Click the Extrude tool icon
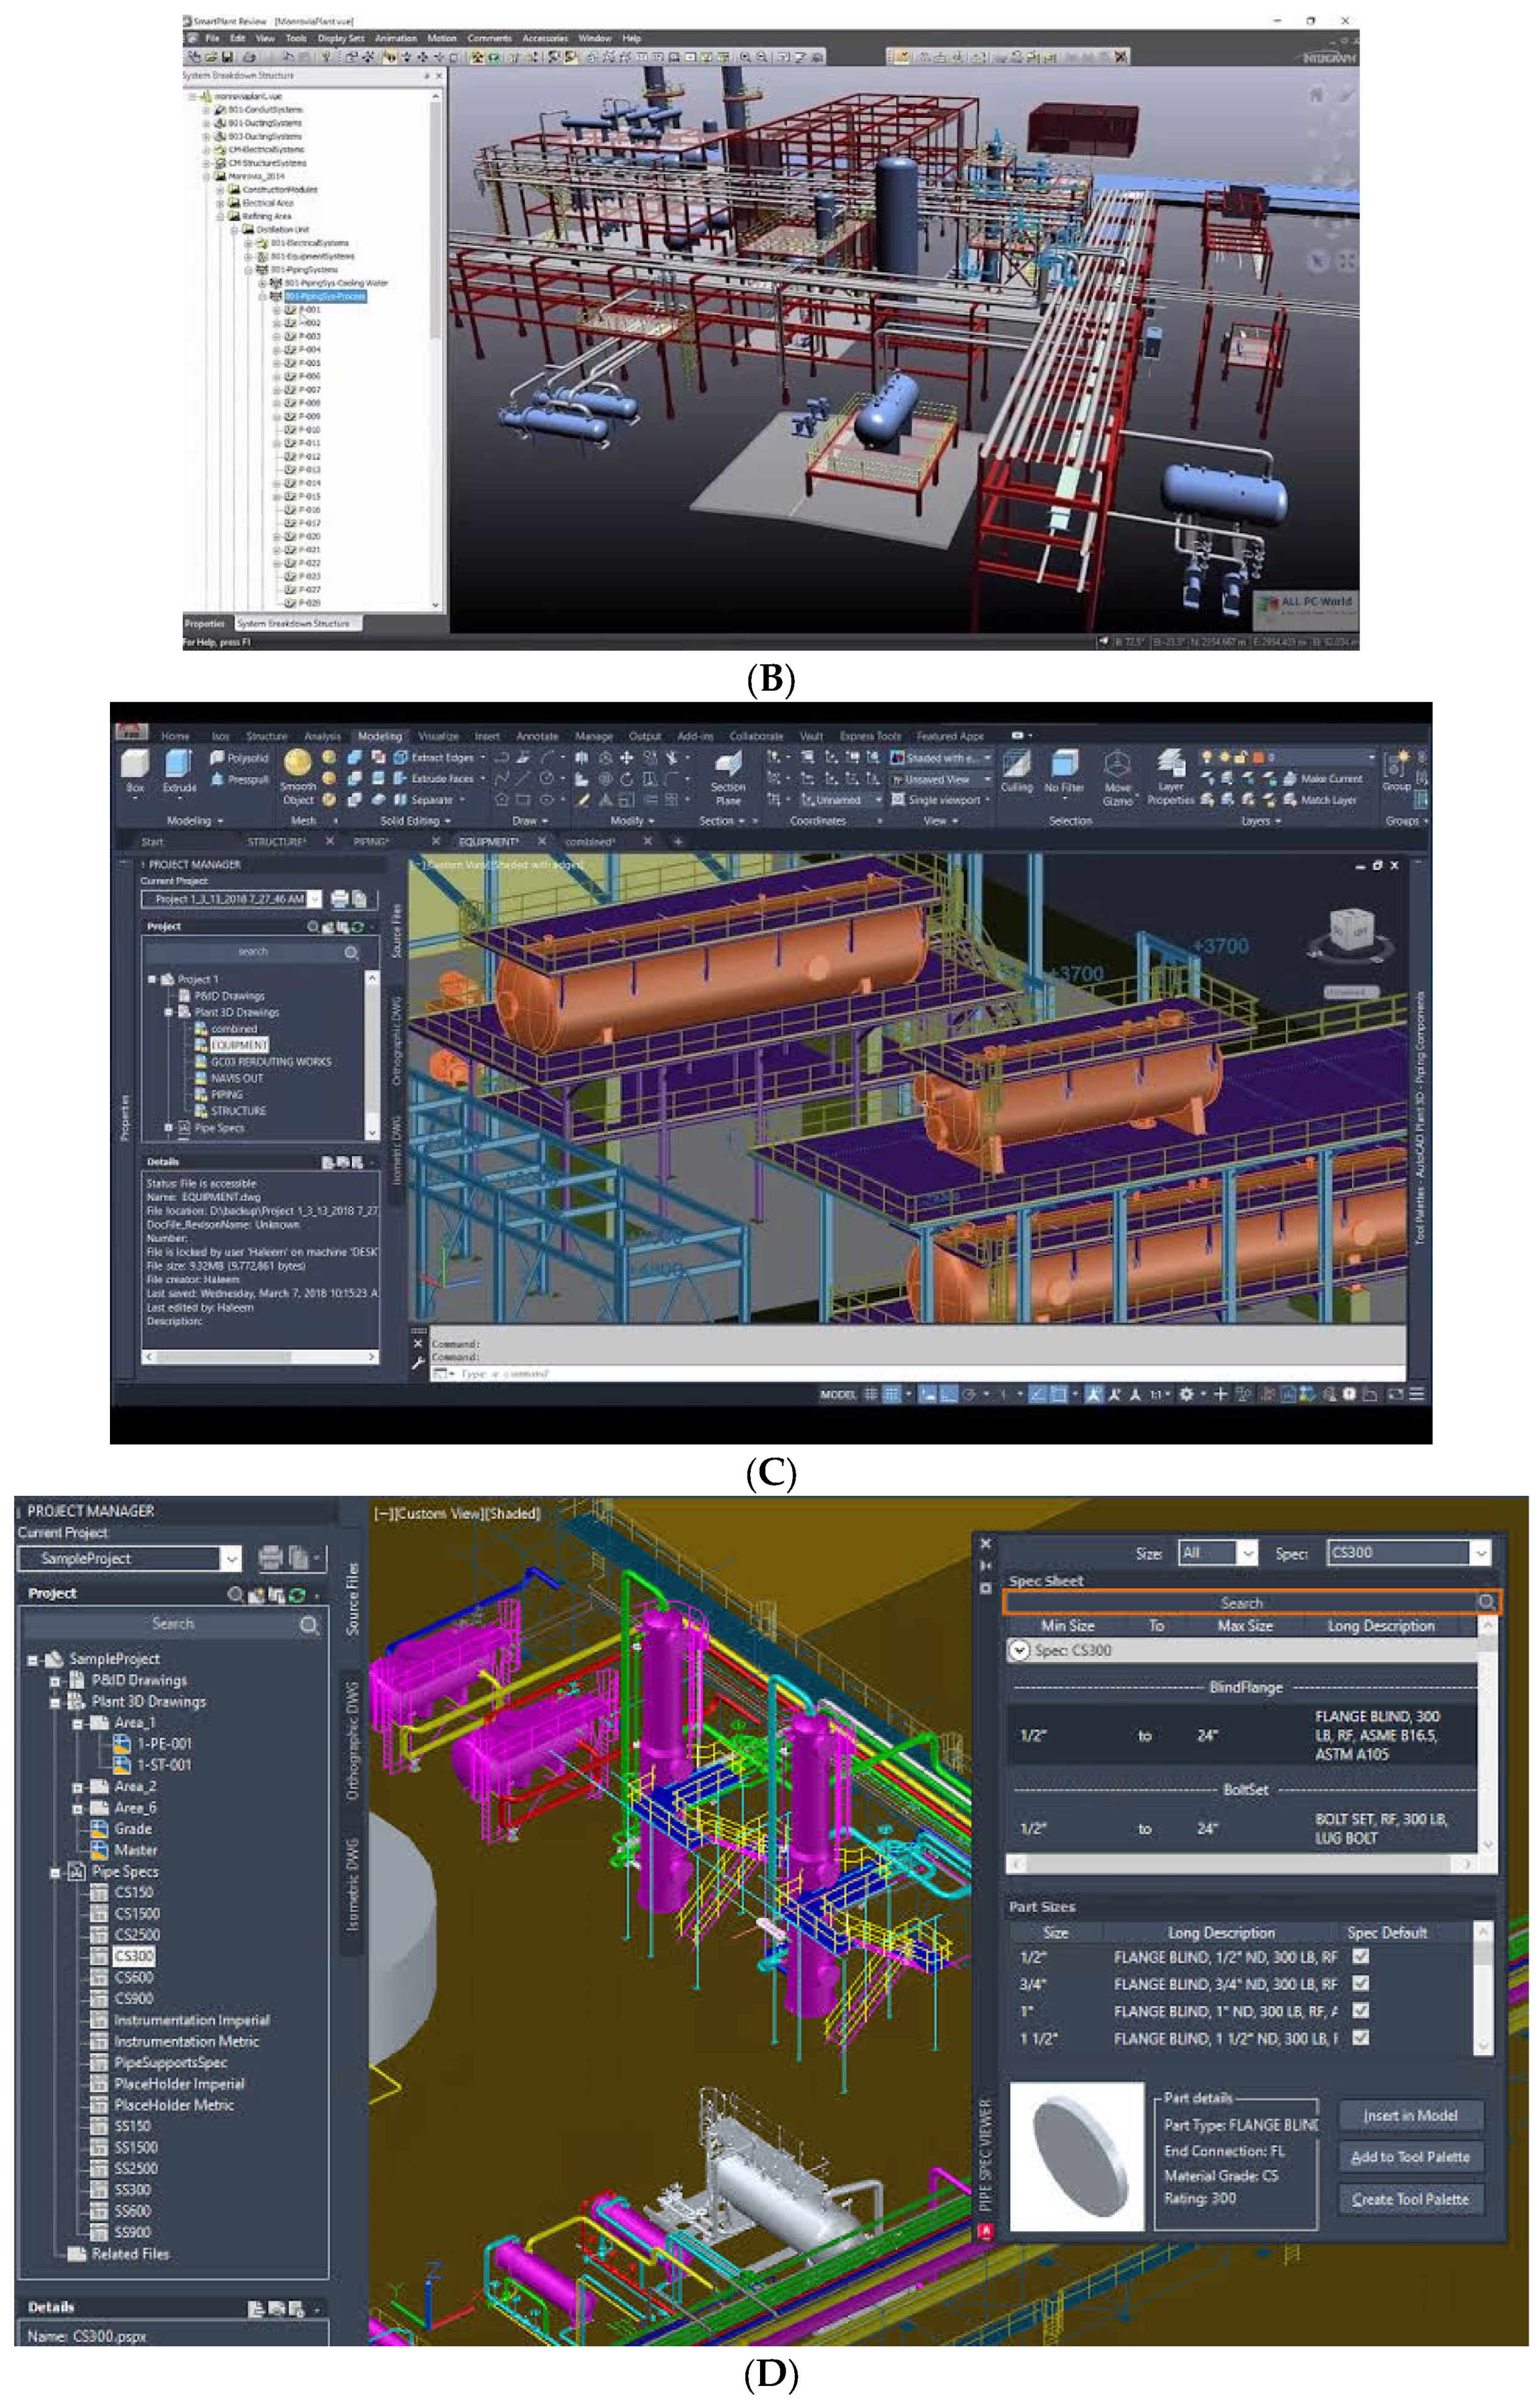Screen dimensions: 1540x2405 [x=179, y=764]
